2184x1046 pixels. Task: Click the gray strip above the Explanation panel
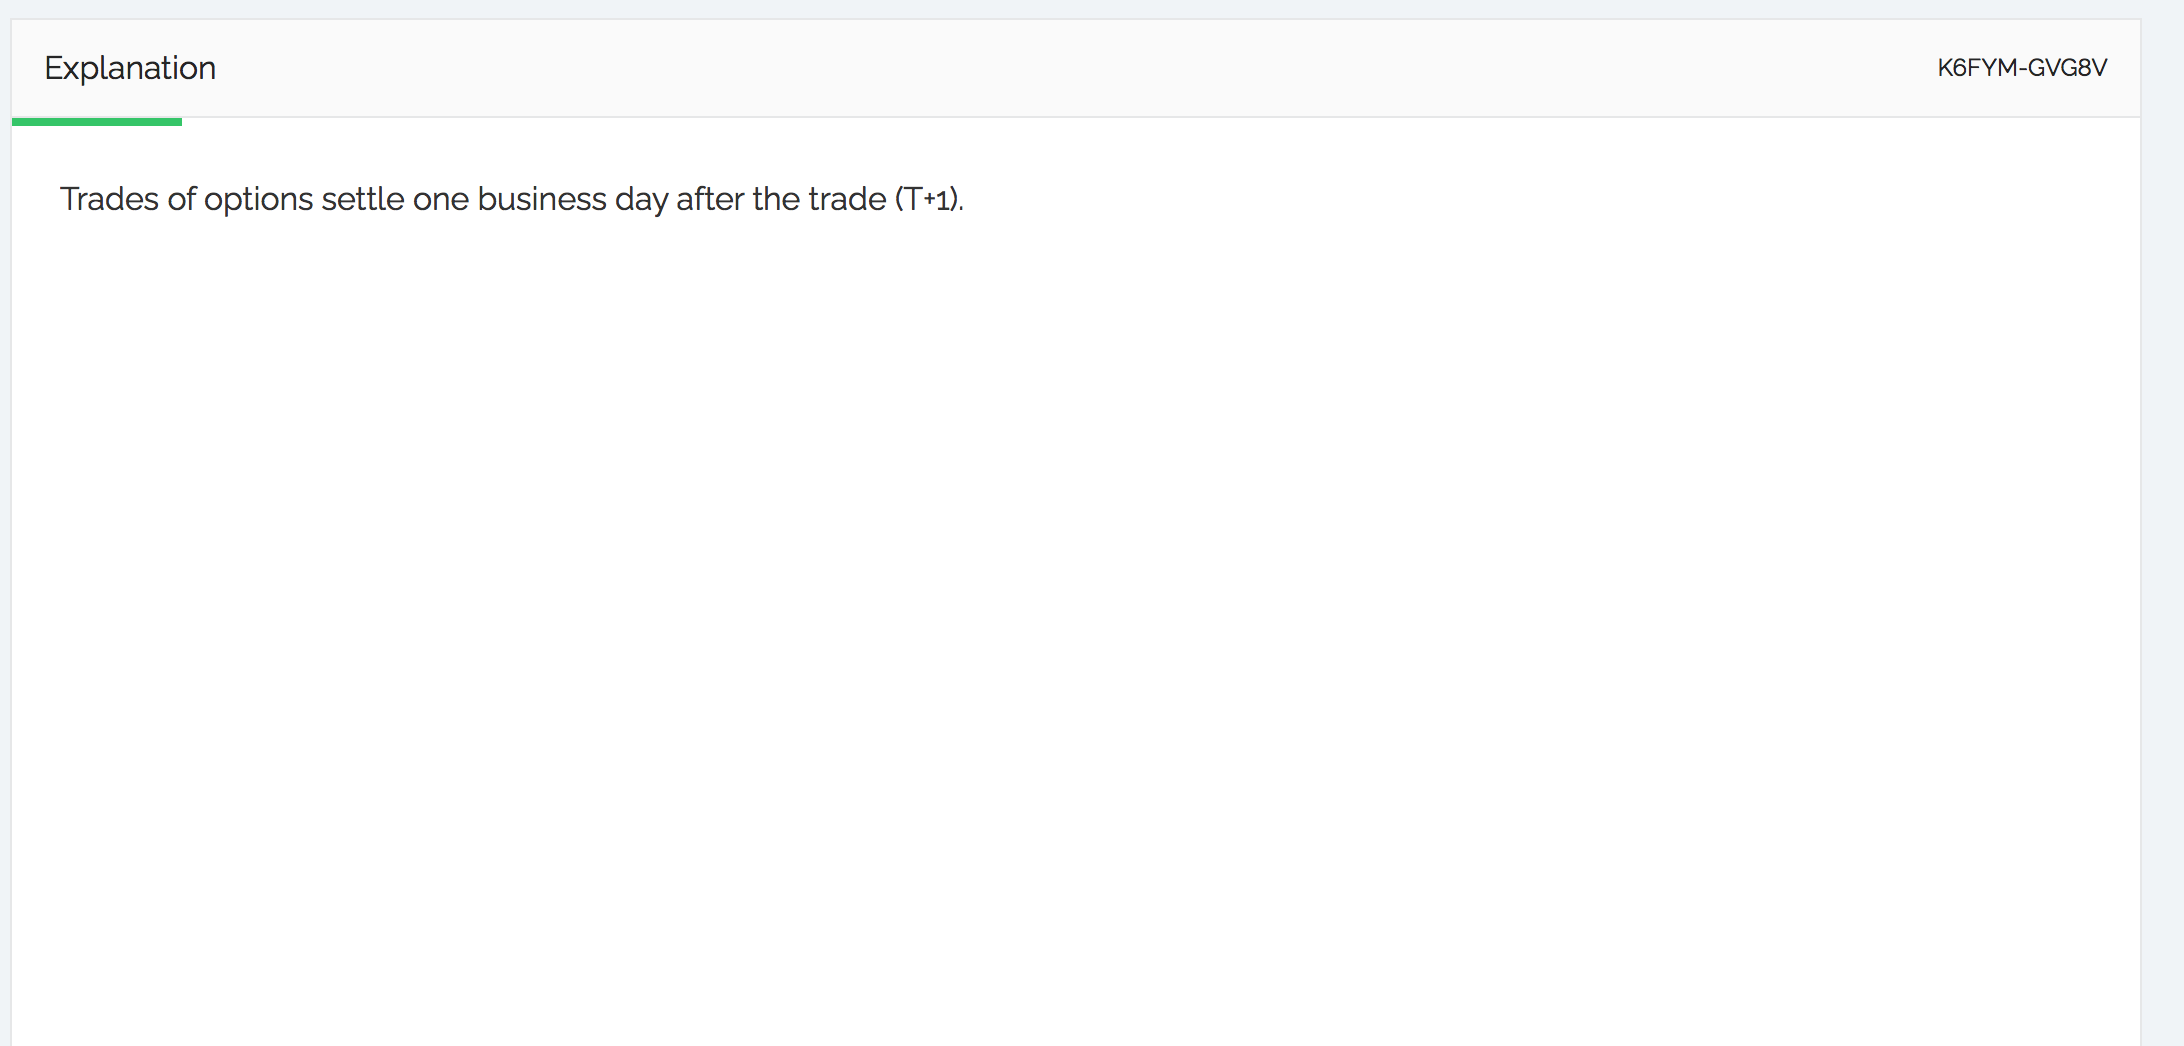pyautogui.click(x=1000, y=8)
